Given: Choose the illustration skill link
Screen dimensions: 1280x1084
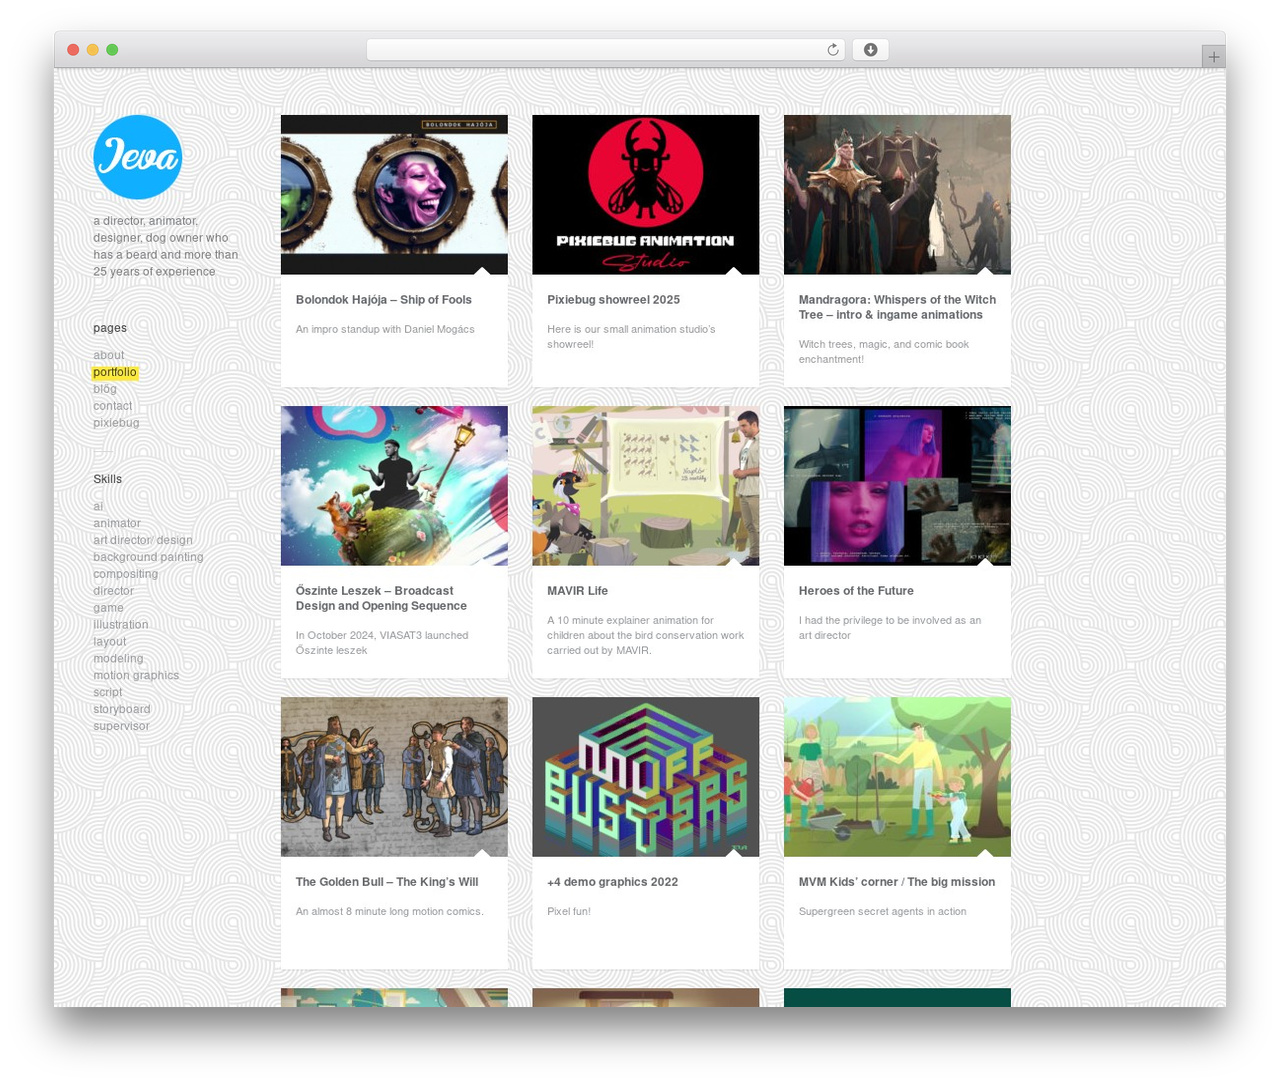Looking at the screenshot, I should [121, 625].
